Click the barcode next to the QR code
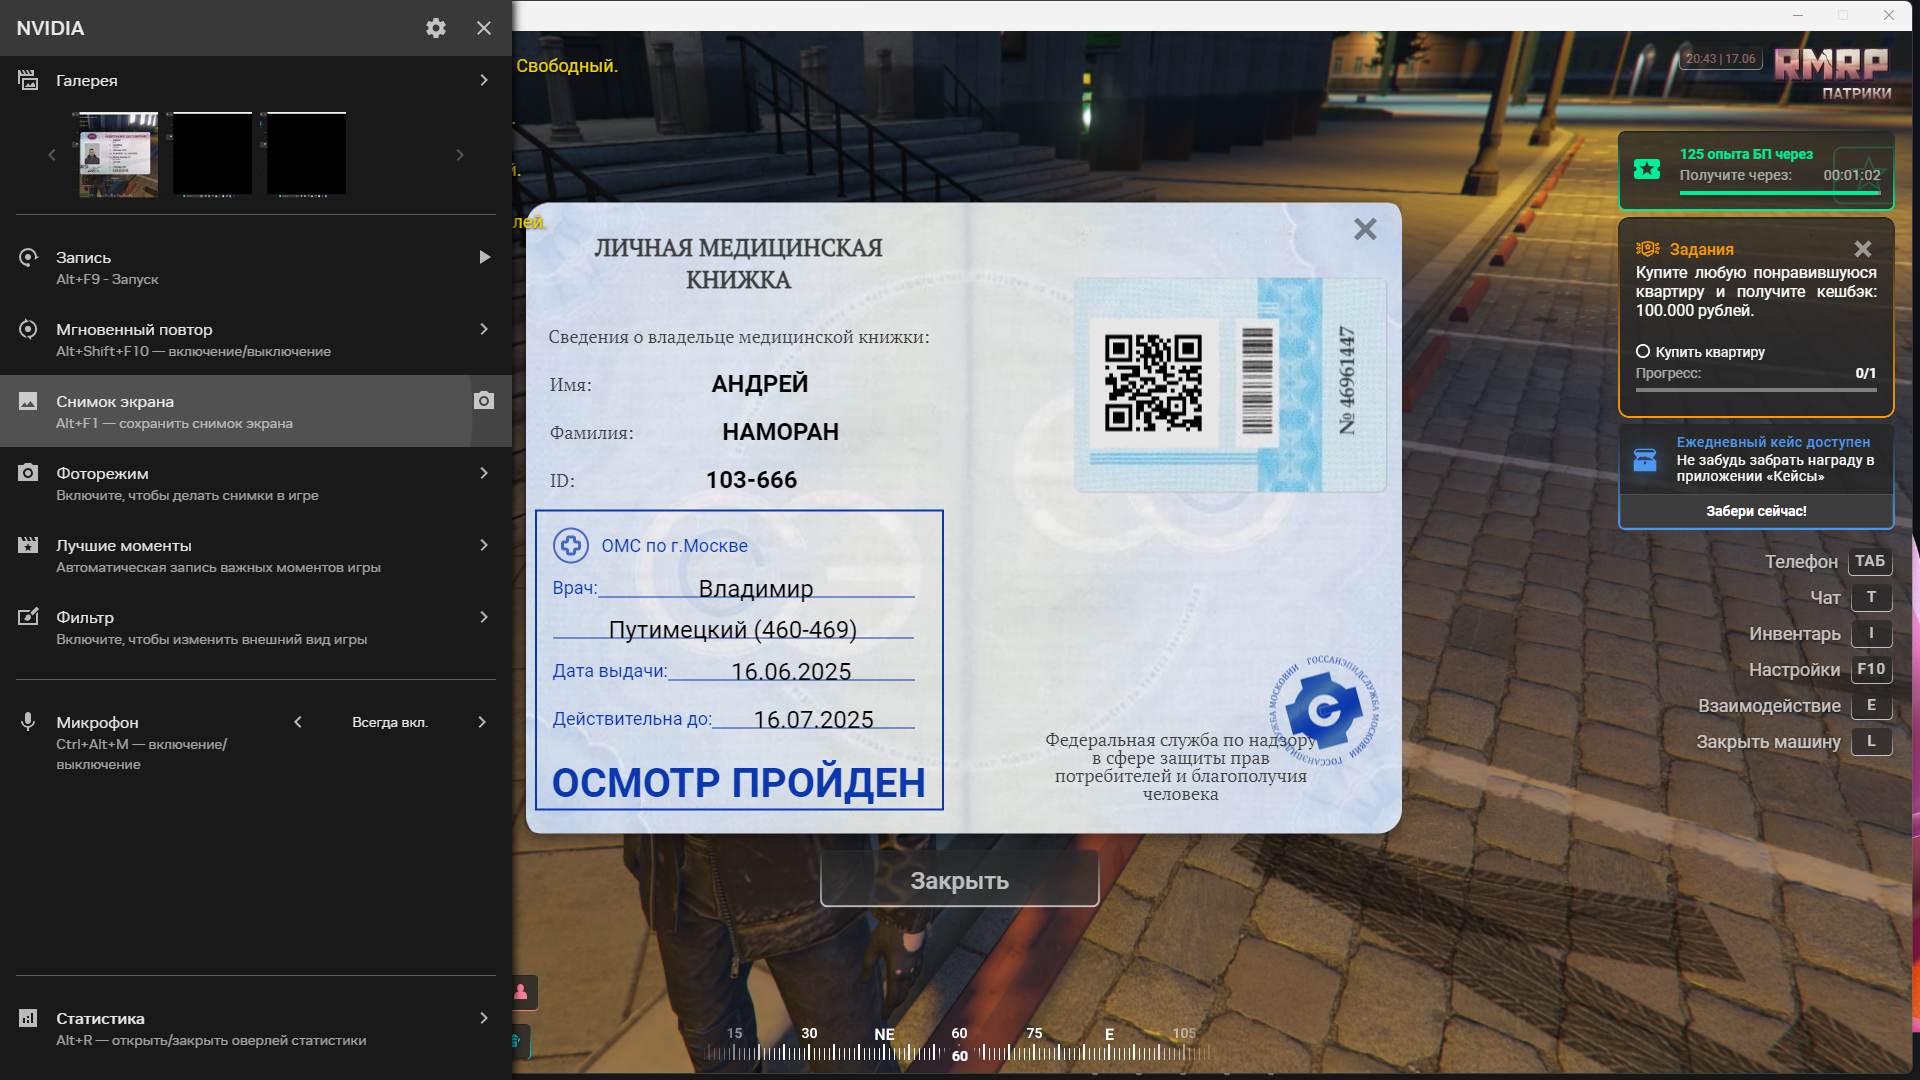Viewport: 1920px width, 1080px height. click(x=1257, y=381)
